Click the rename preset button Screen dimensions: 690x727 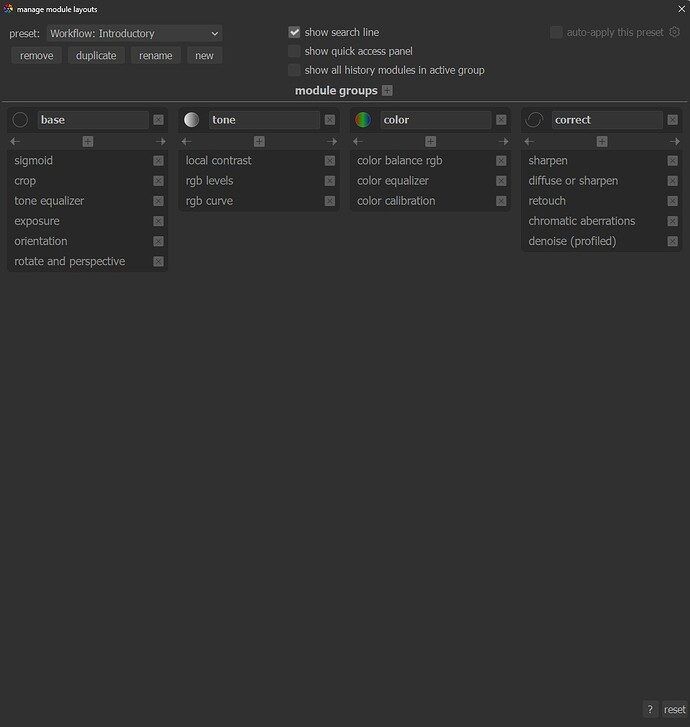coord(155,56)
